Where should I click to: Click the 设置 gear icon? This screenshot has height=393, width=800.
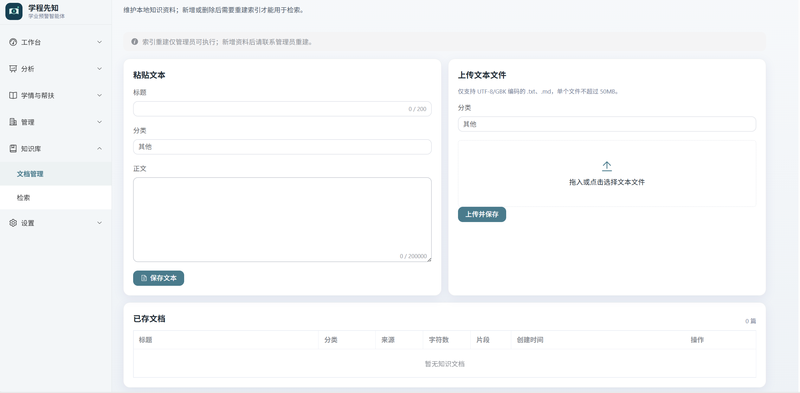click(x=13, y=223)
